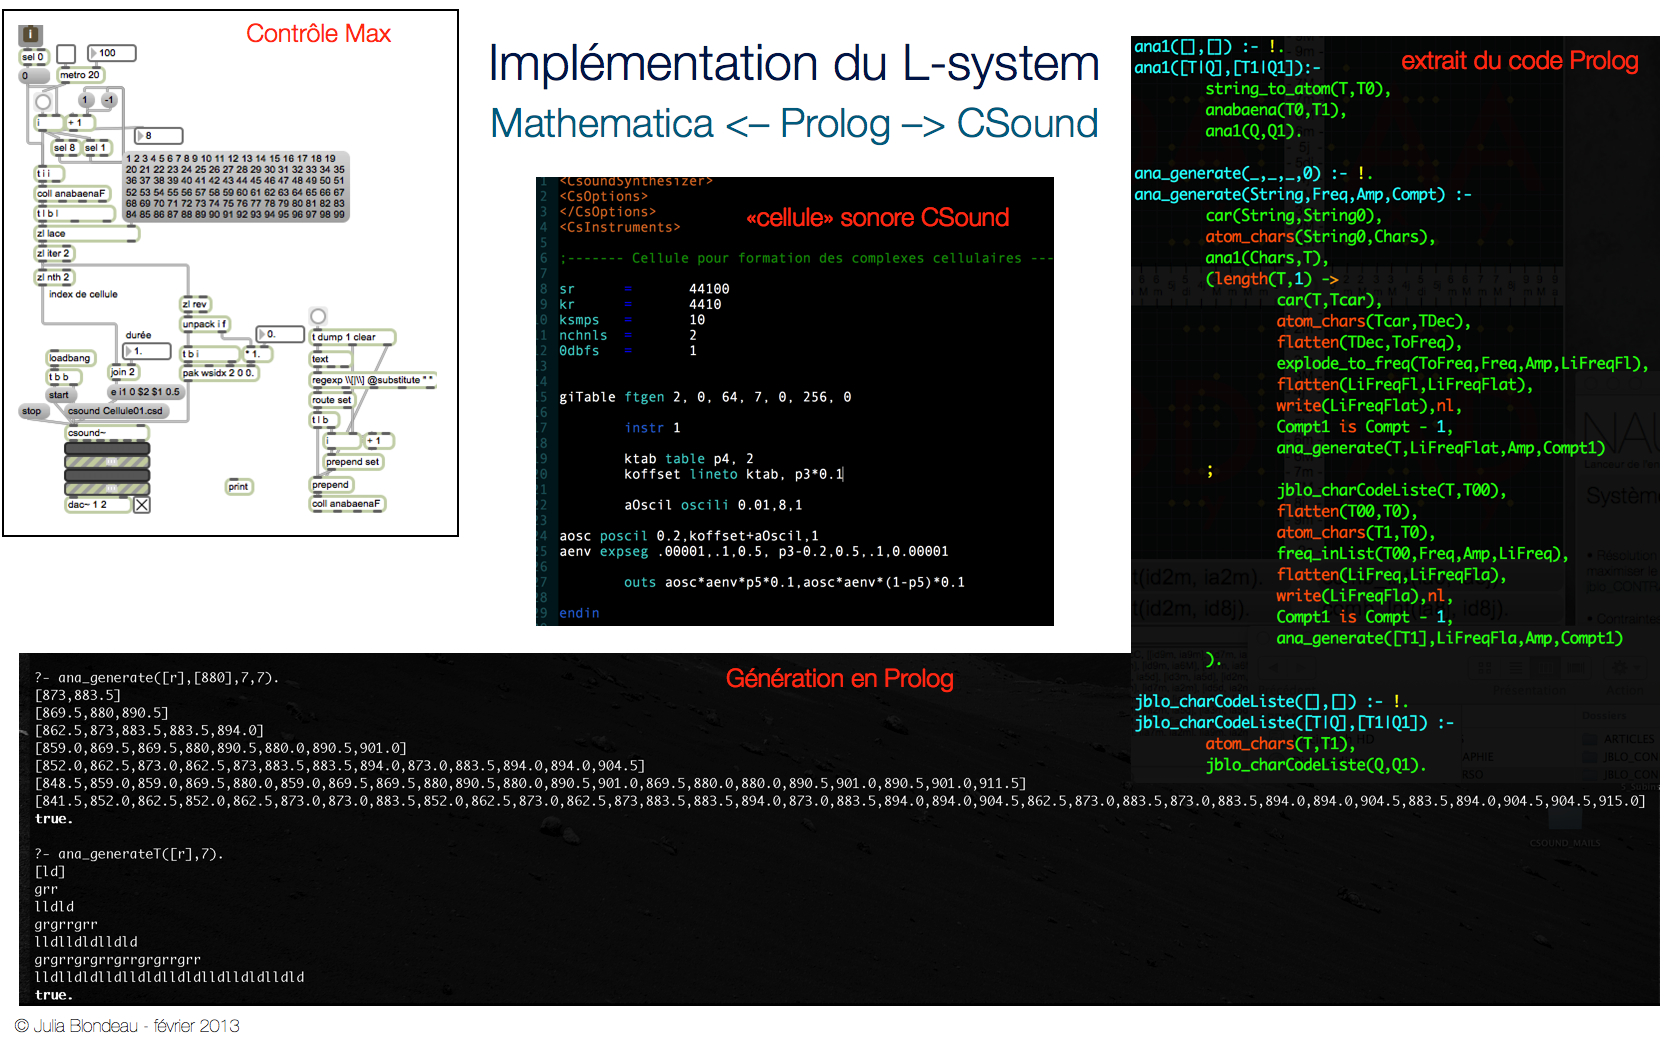
Task: Click the top dark csound~ level bar
Action: tap(107, 448)
